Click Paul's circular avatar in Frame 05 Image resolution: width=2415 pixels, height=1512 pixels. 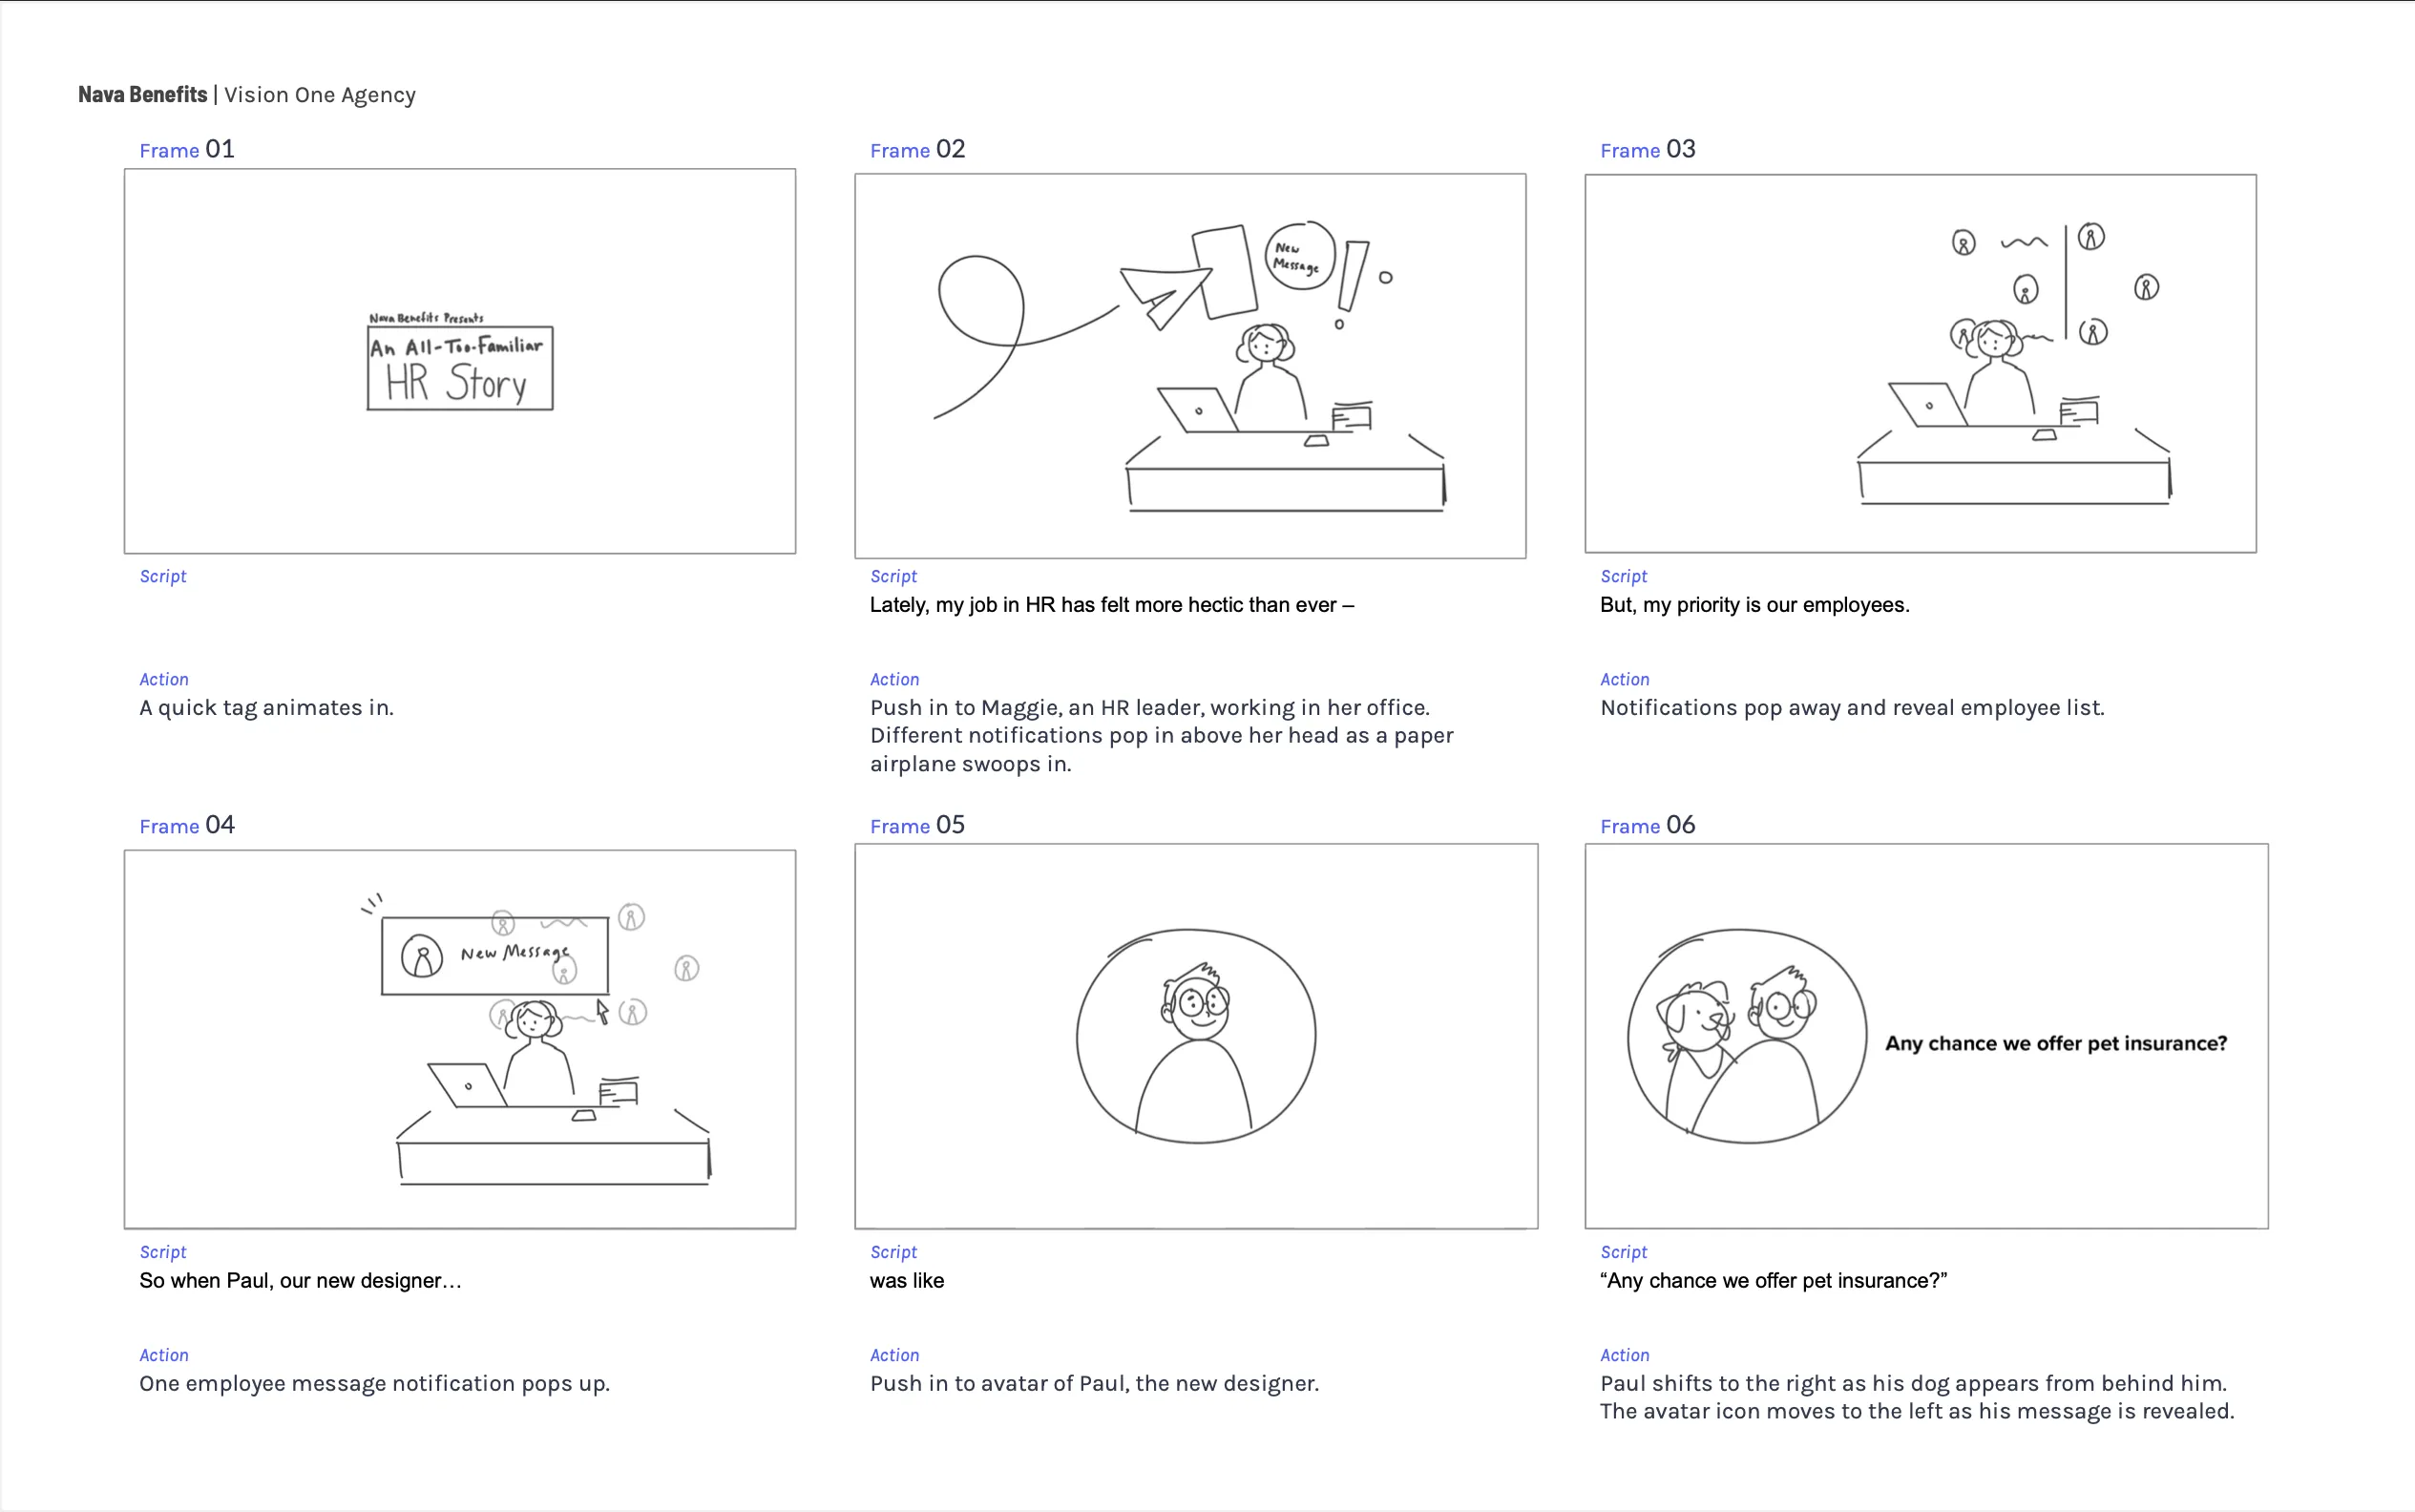pyautogui.click(x=1196, y=1036)
